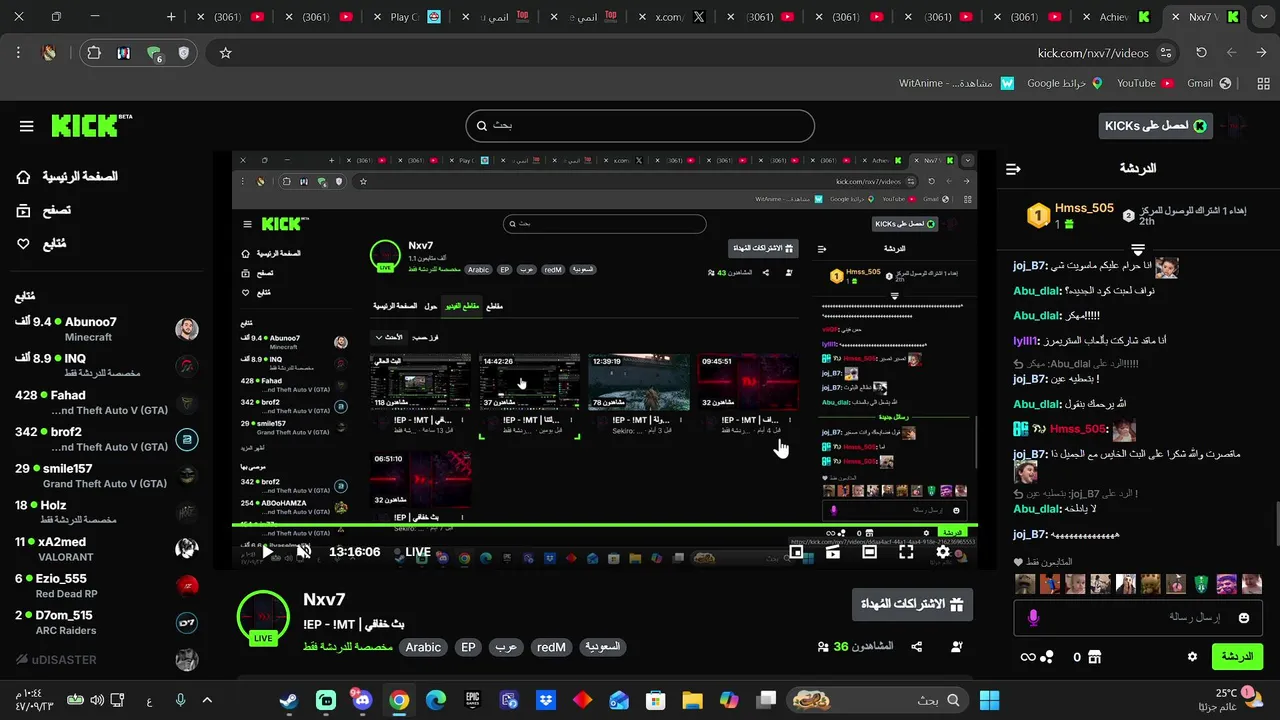
Task: Collapse the chat panel arrow
Action: 1013,169
